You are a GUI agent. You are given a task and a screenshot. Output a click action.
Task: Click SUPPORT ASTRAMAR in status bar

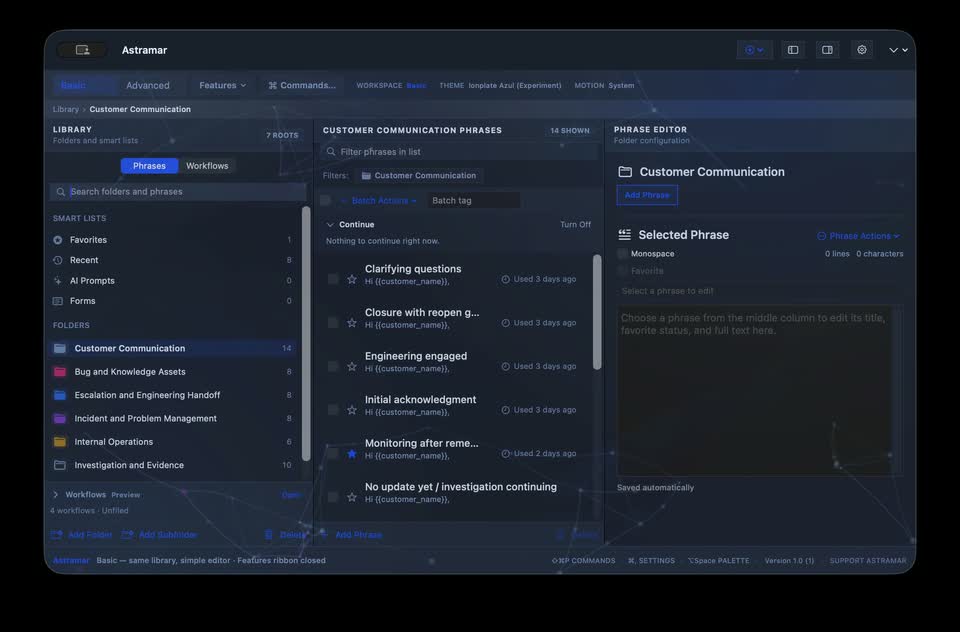[x=868, y=560]
